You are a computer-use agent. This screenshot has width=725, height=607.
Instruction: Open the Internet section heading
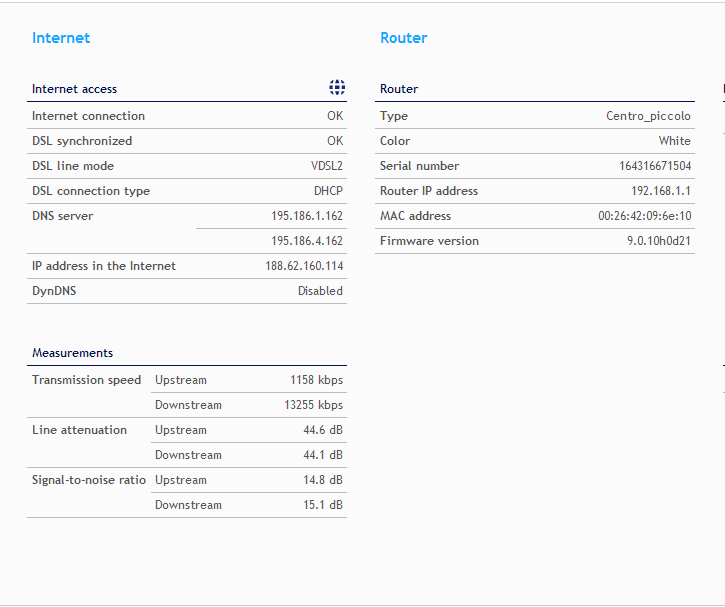coord(61,38)
